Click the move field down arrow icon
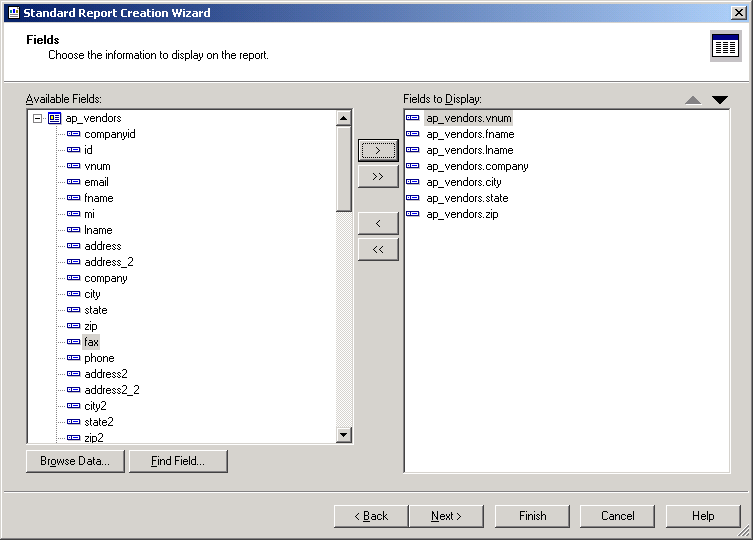 pyautogui.click(x=720, y=100)
